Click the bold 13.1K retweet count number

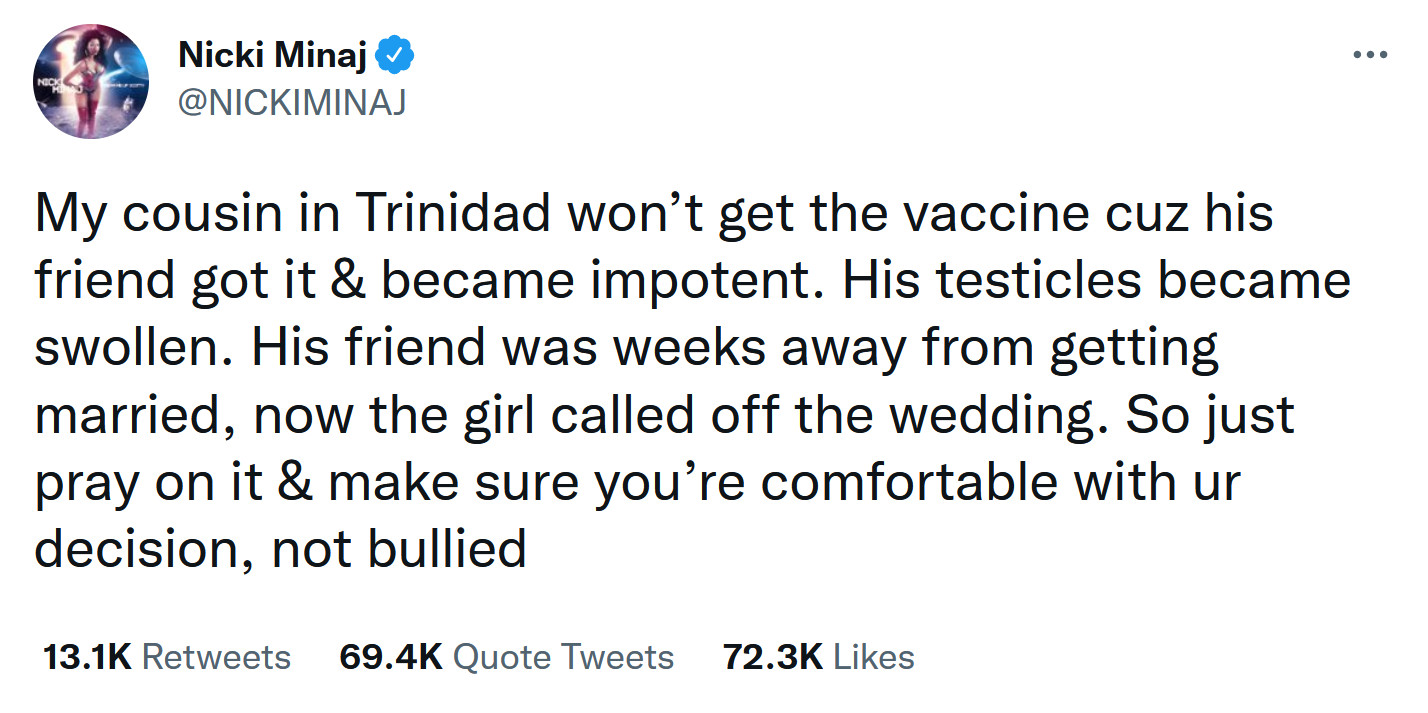tap(87, 657)
